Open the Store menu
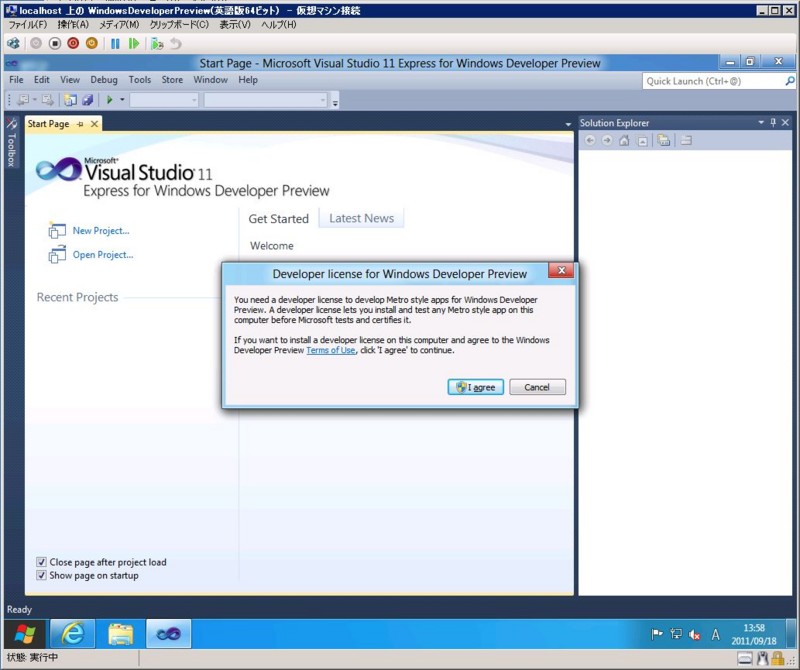 172,80
